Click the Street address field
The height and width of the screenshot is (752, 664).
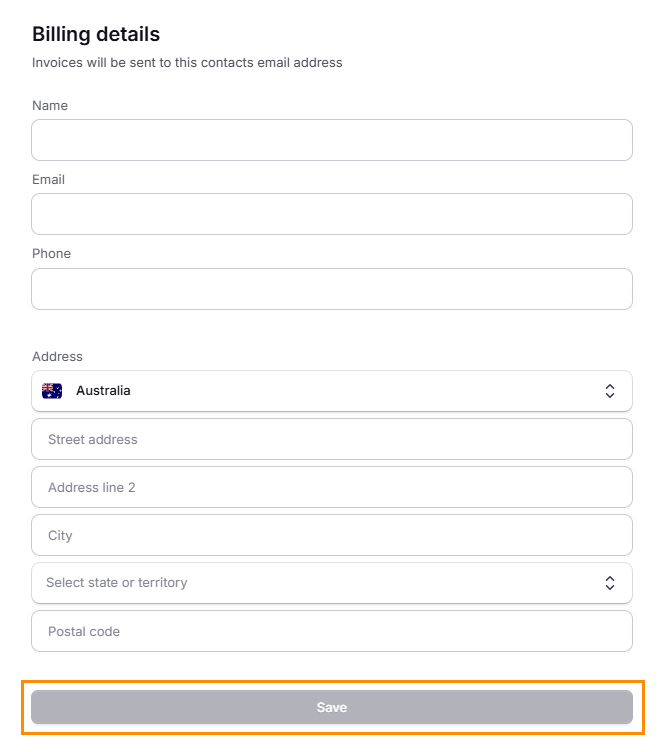[332, 439]
